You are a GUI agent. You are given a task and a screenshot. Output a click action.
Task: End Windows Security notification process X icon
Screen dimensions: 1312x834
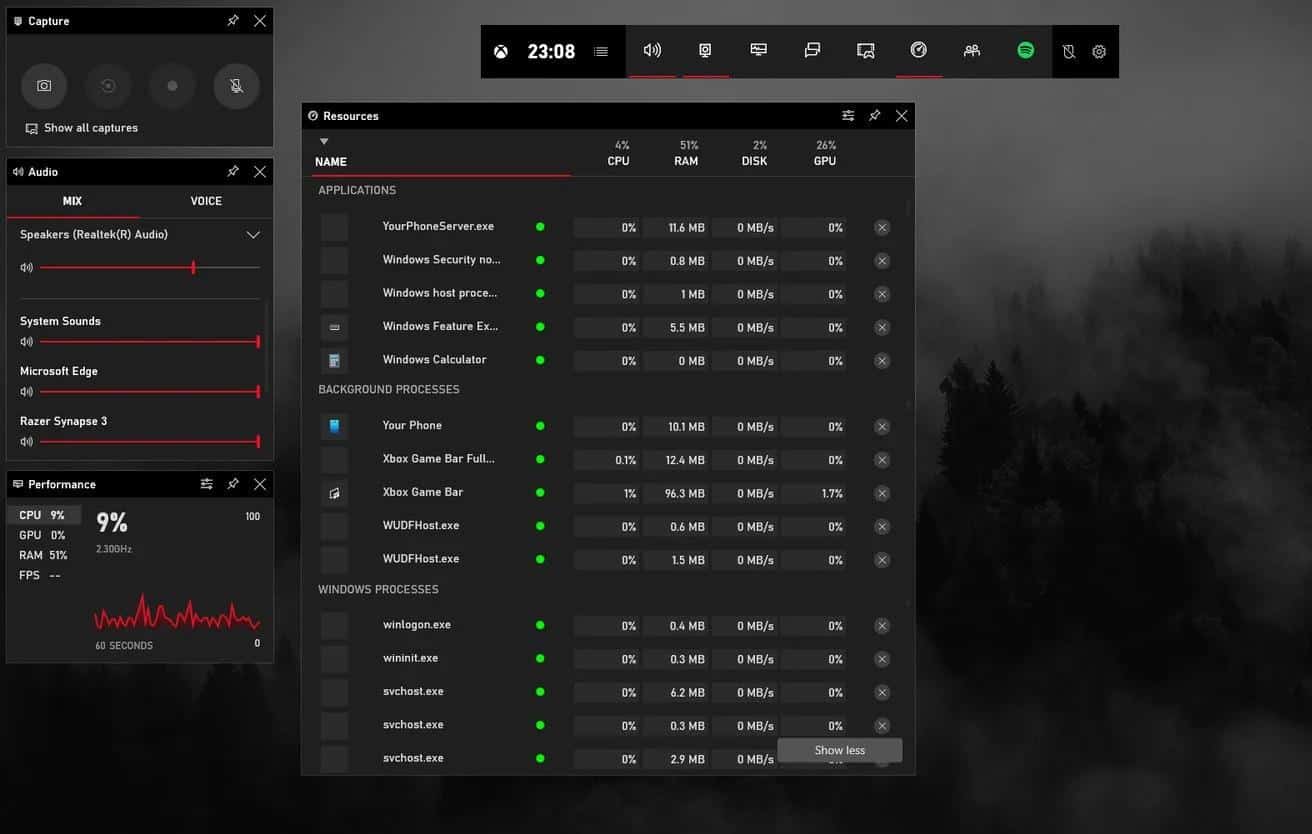(882, 261)
